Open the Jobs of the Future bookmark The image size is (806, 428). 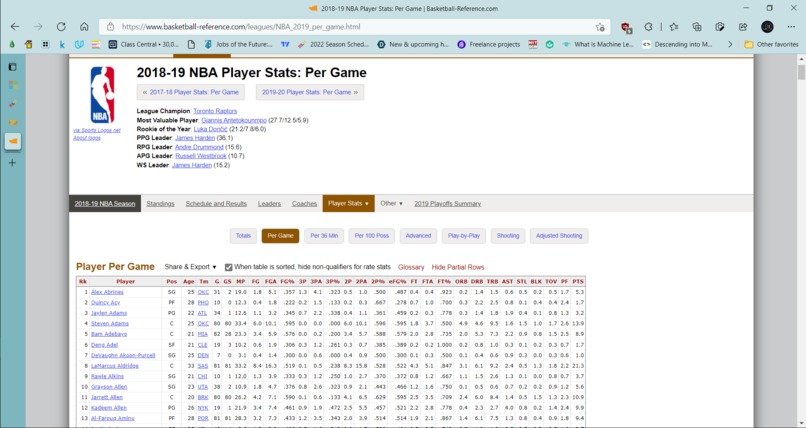pos(239,45)
